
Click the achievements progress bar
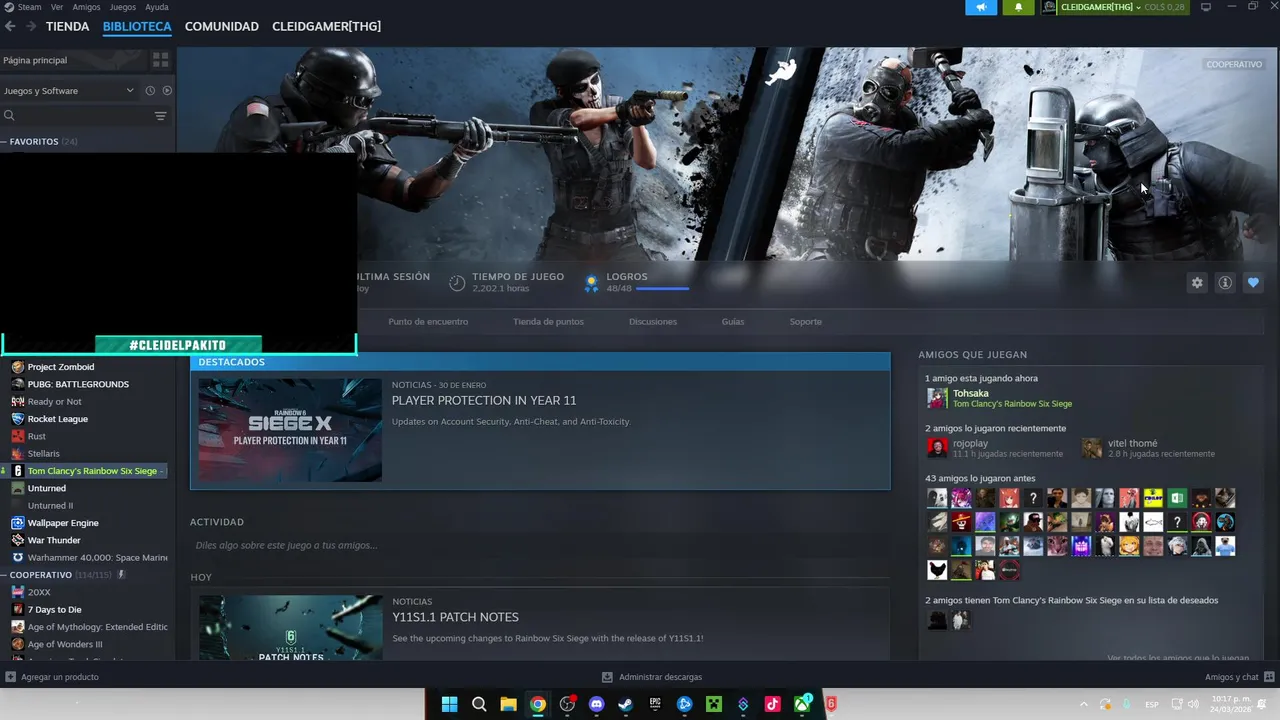click(x=662, y=289)
